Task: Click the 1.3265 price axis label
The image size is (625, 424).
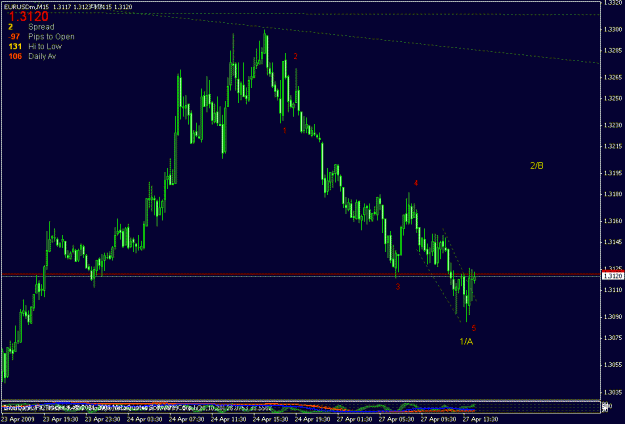Action: coord(611,77)
